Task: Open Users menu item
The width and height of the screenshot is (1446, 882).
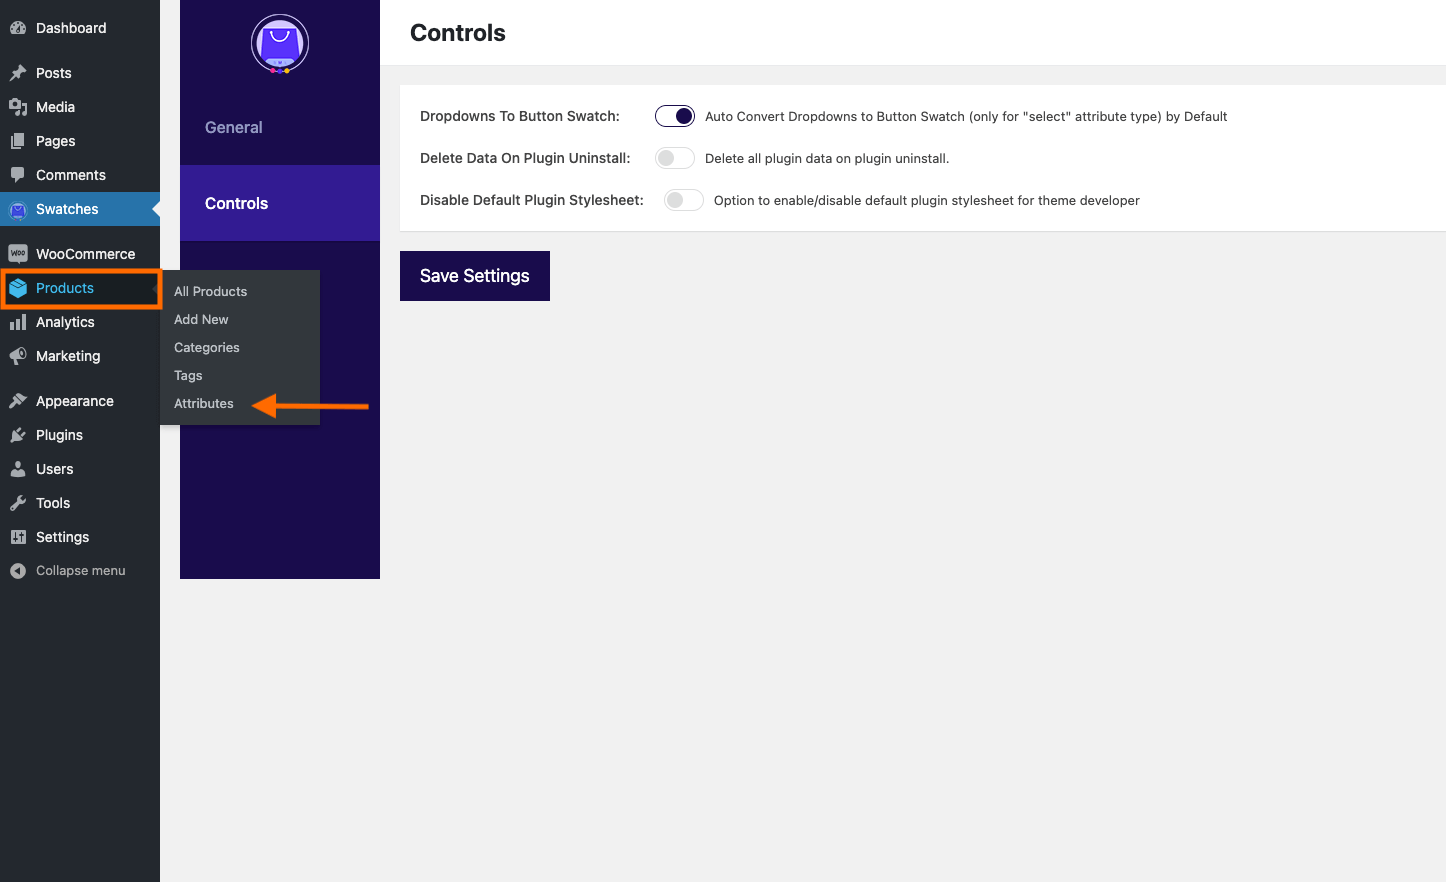Action: point(80,469)
